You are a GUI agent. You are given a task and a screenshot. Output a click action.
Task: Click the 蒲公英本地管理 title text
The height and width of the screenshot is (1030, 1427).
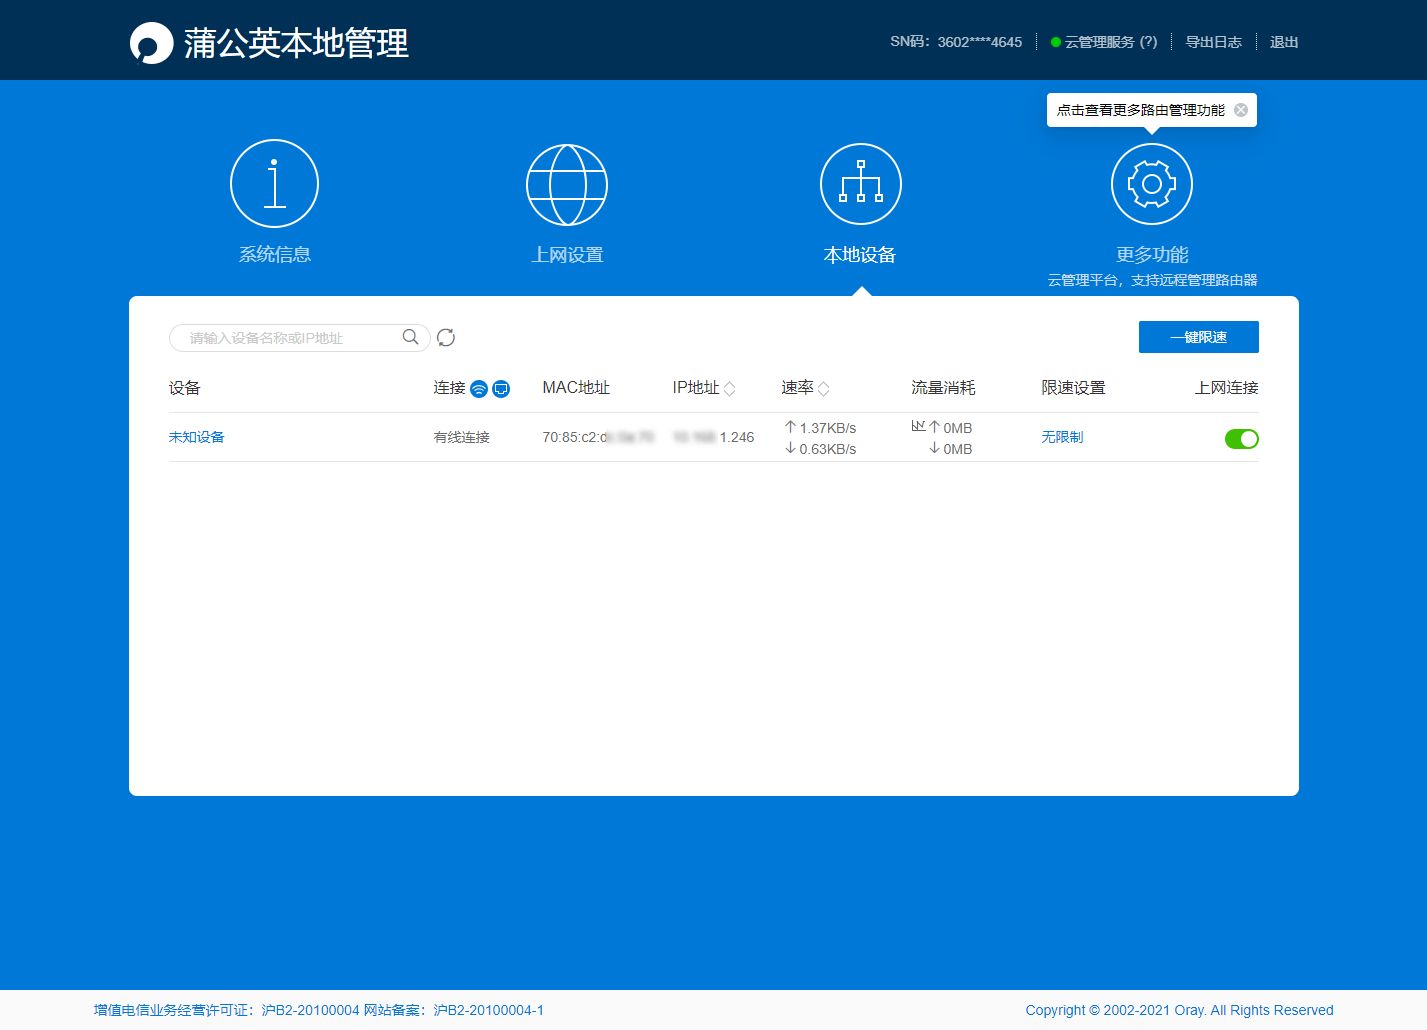(x=296, y=43)
